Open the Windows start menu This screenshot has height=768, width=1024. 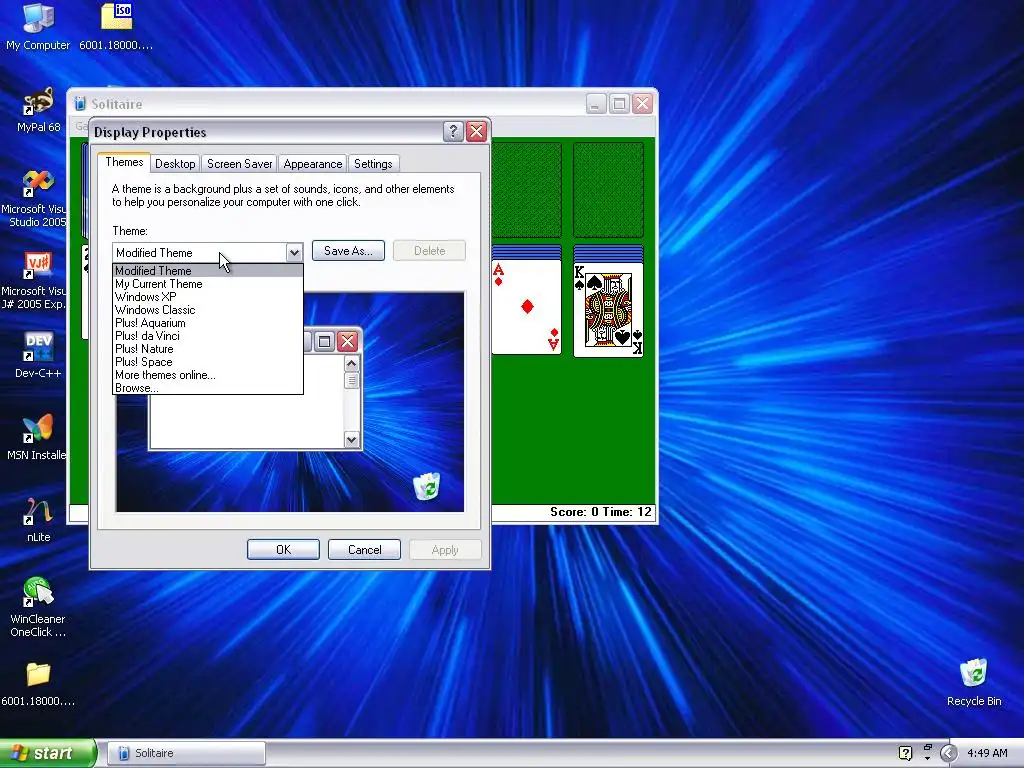tap(47, 753)
